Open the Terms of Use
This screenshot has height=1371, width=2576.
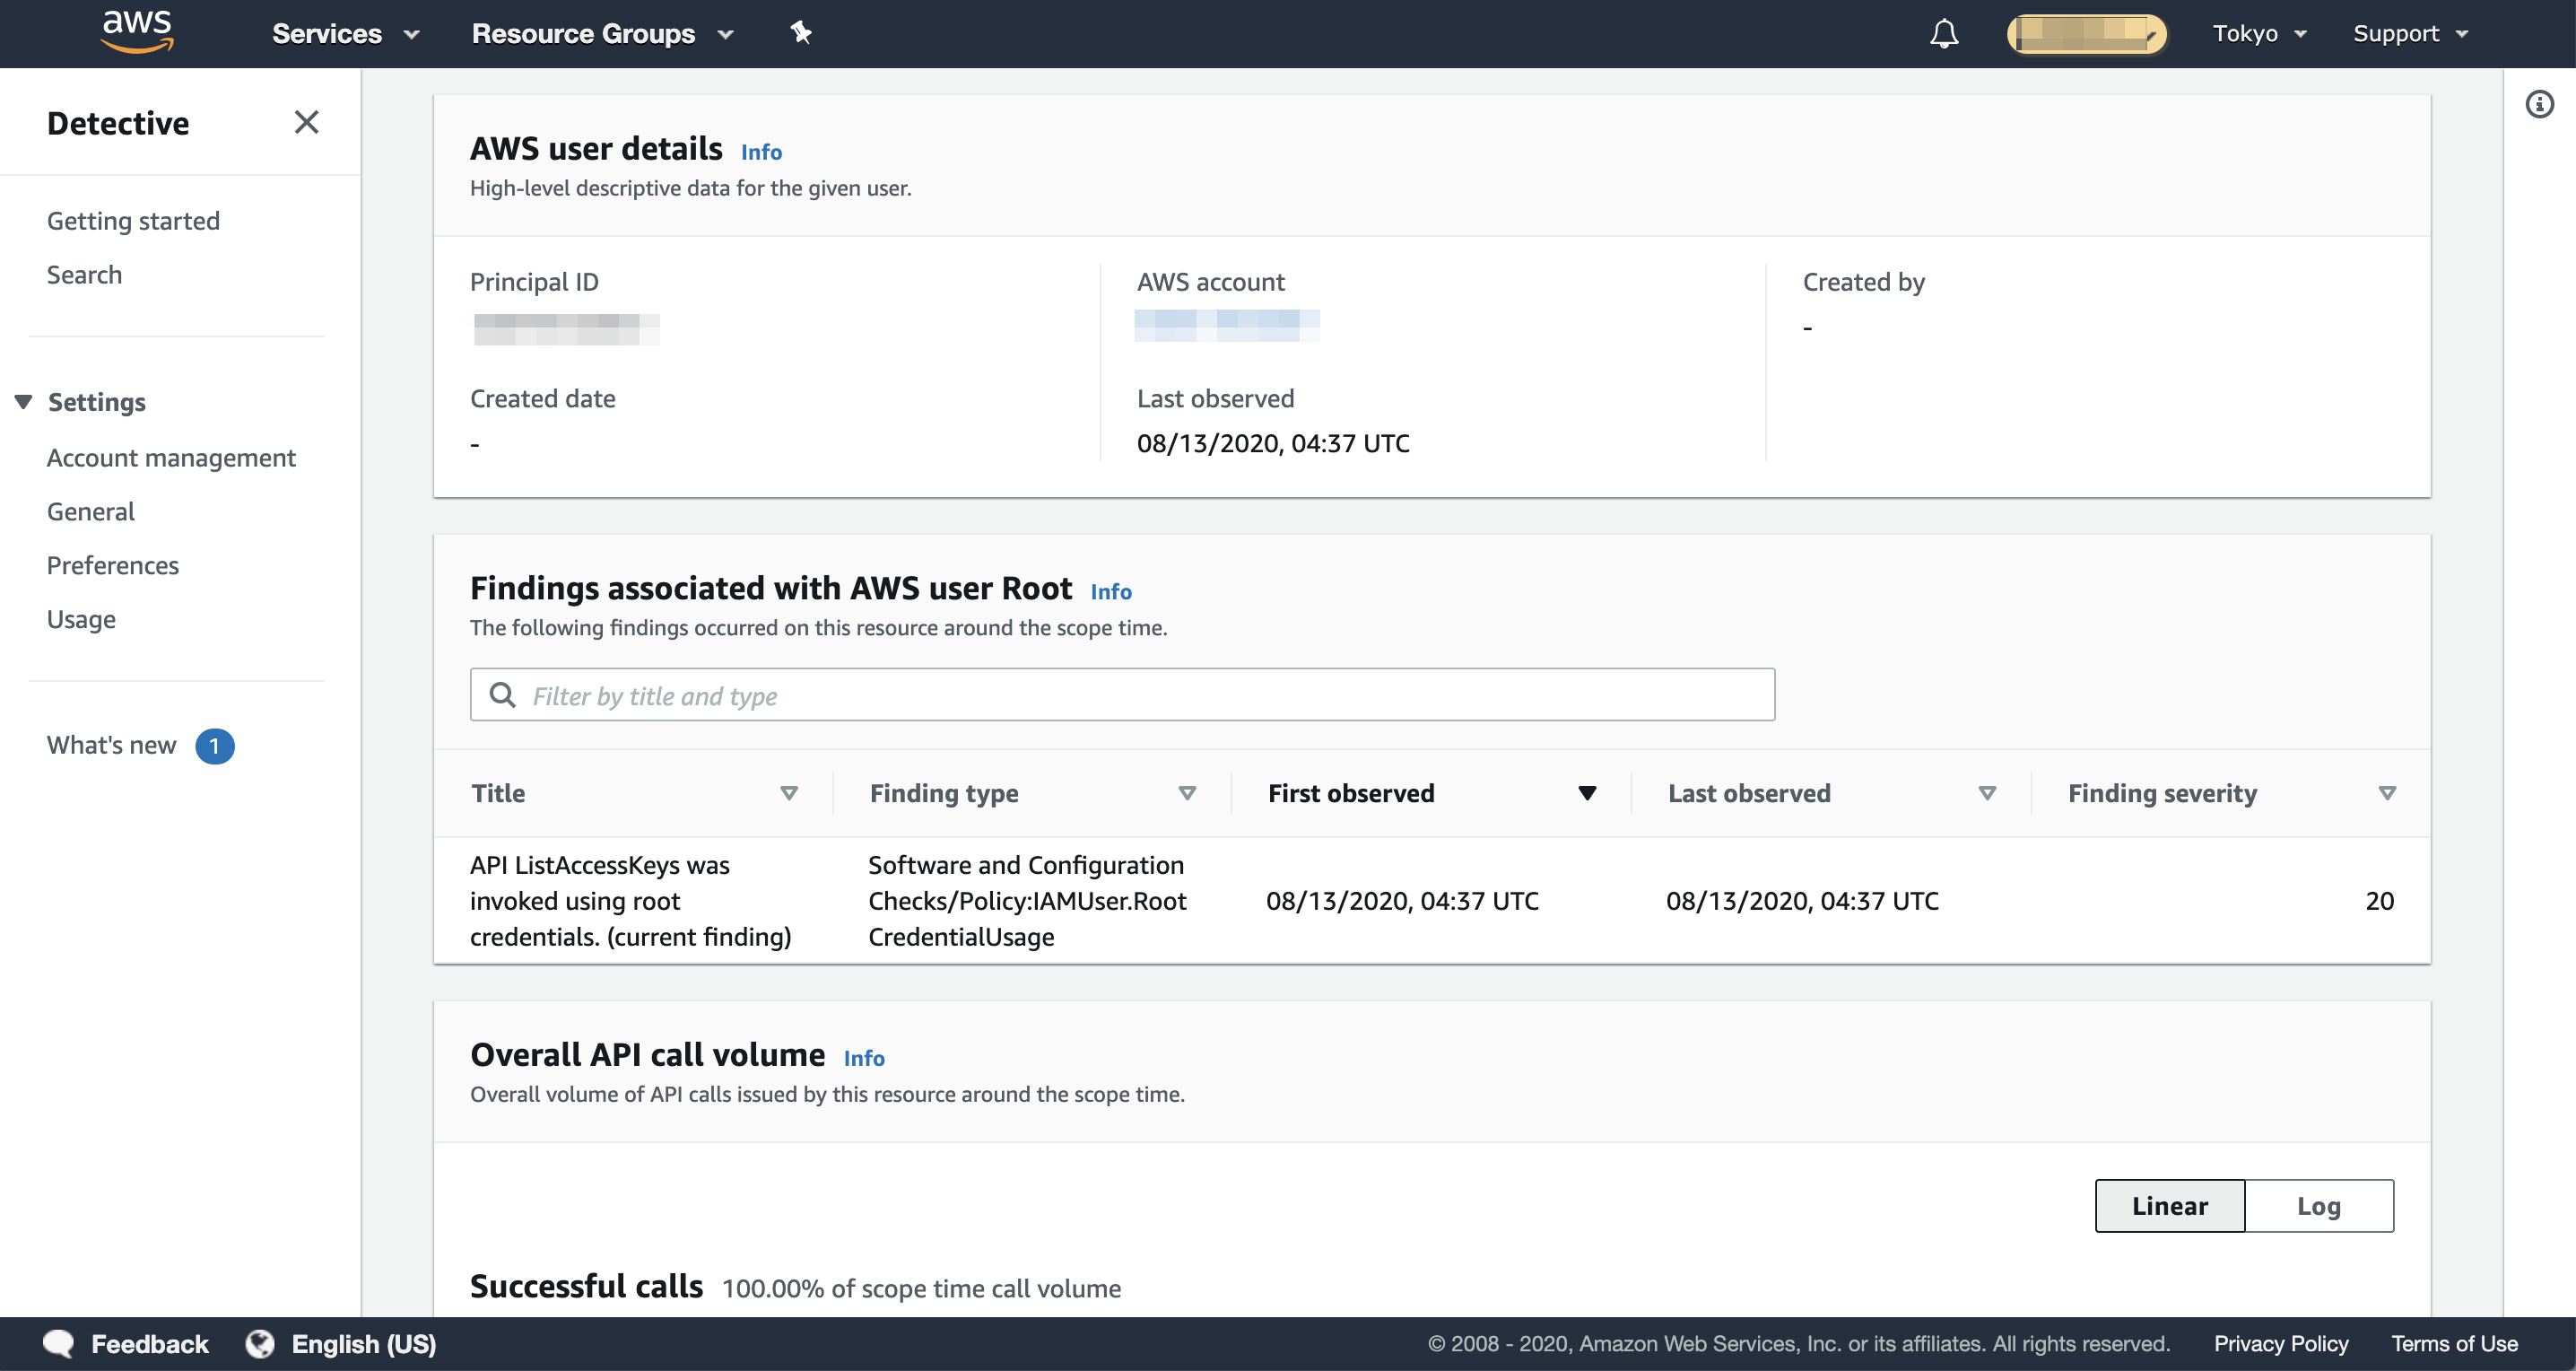tap(2453, 1344)
